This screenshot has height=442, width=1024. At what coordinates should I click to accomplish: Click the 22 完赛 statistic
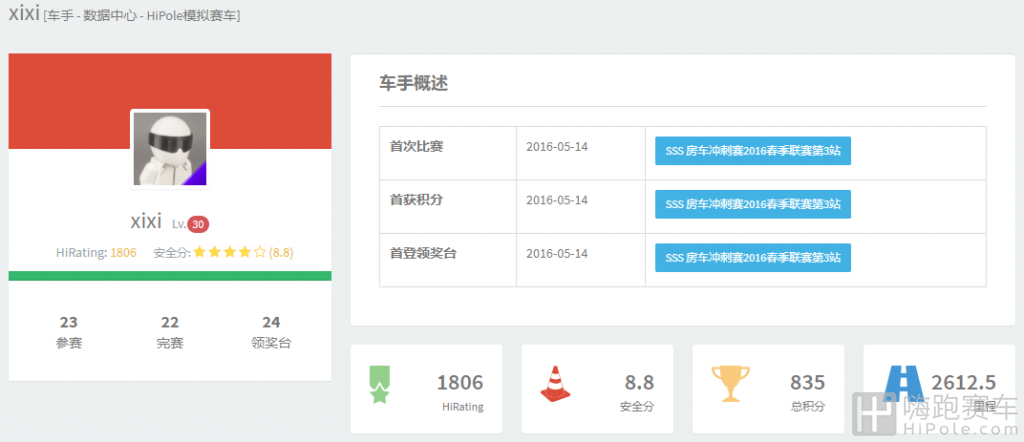click(x=170, y=332)
